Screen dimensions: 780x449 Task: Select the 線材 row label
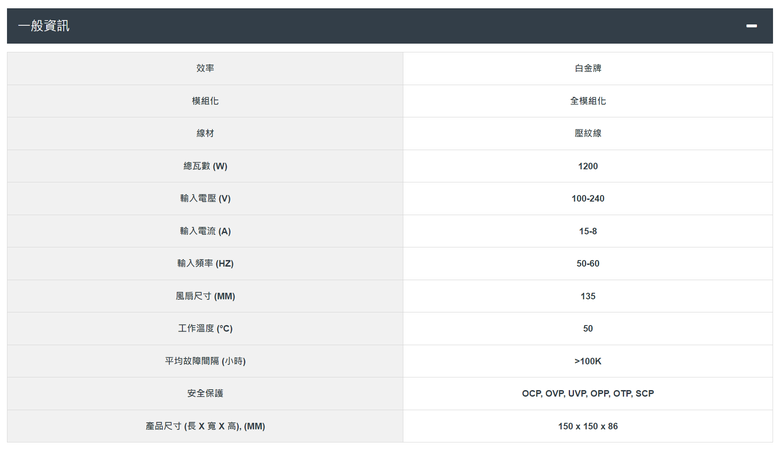pyautogui.click(x=205, y=133)
